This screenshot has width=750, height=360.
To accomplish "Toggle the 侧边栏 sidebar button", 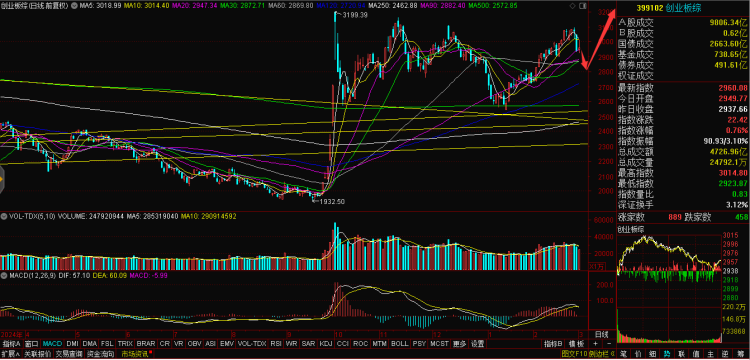I will click(x=601, y=354).
